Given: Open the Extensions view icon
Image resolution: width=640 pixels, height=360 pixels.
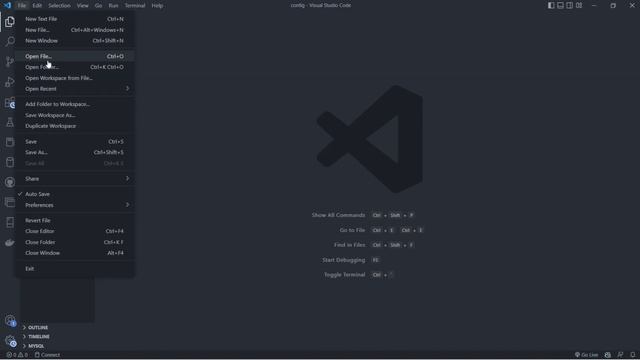Looking at the screenshot, I should (x=10, y=102).
